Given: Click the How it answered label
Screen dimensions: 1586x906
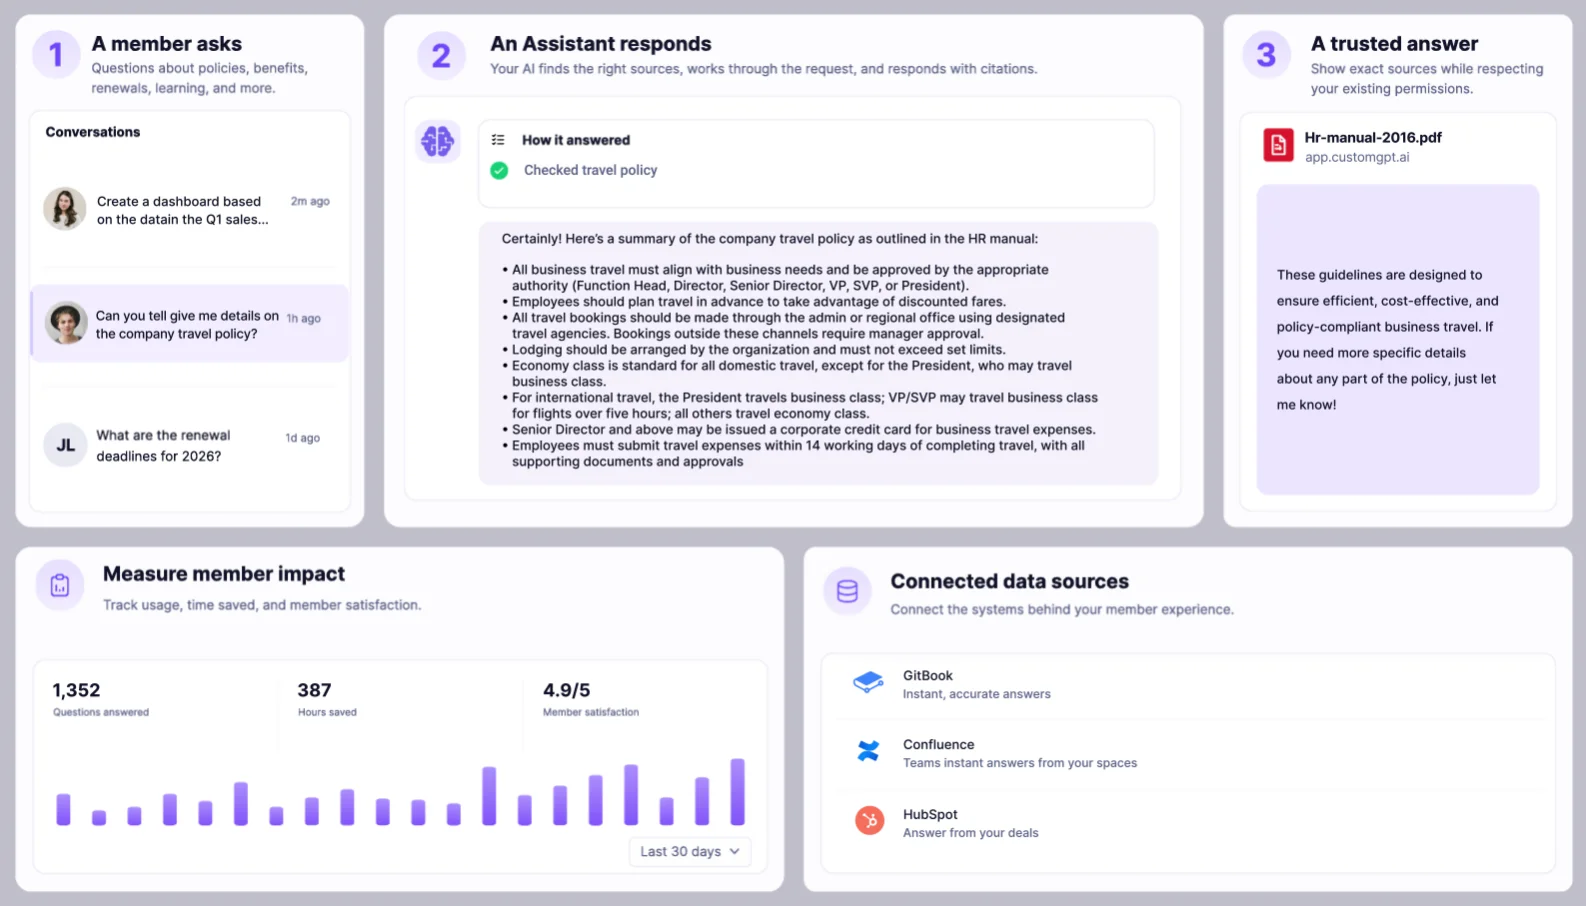Looking at the screenshot, I should (x=576, y=140).
